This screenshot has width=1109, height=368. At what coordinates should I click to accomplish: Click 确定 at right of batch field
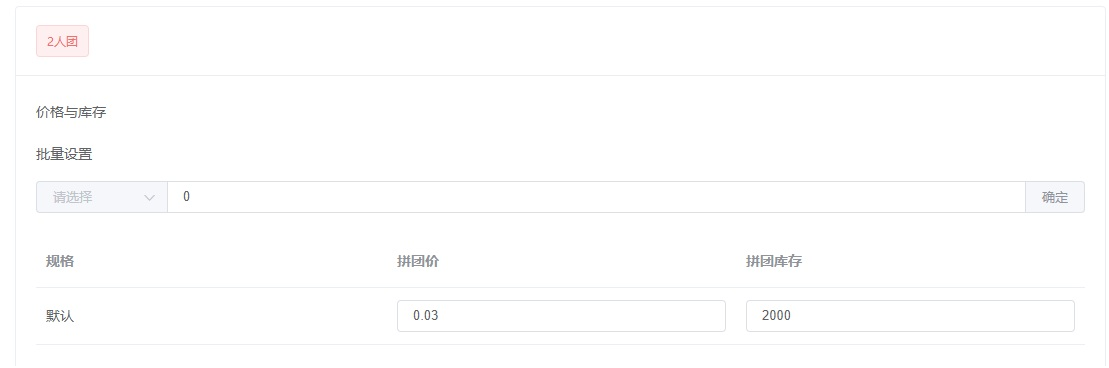tap(1055, 197)
